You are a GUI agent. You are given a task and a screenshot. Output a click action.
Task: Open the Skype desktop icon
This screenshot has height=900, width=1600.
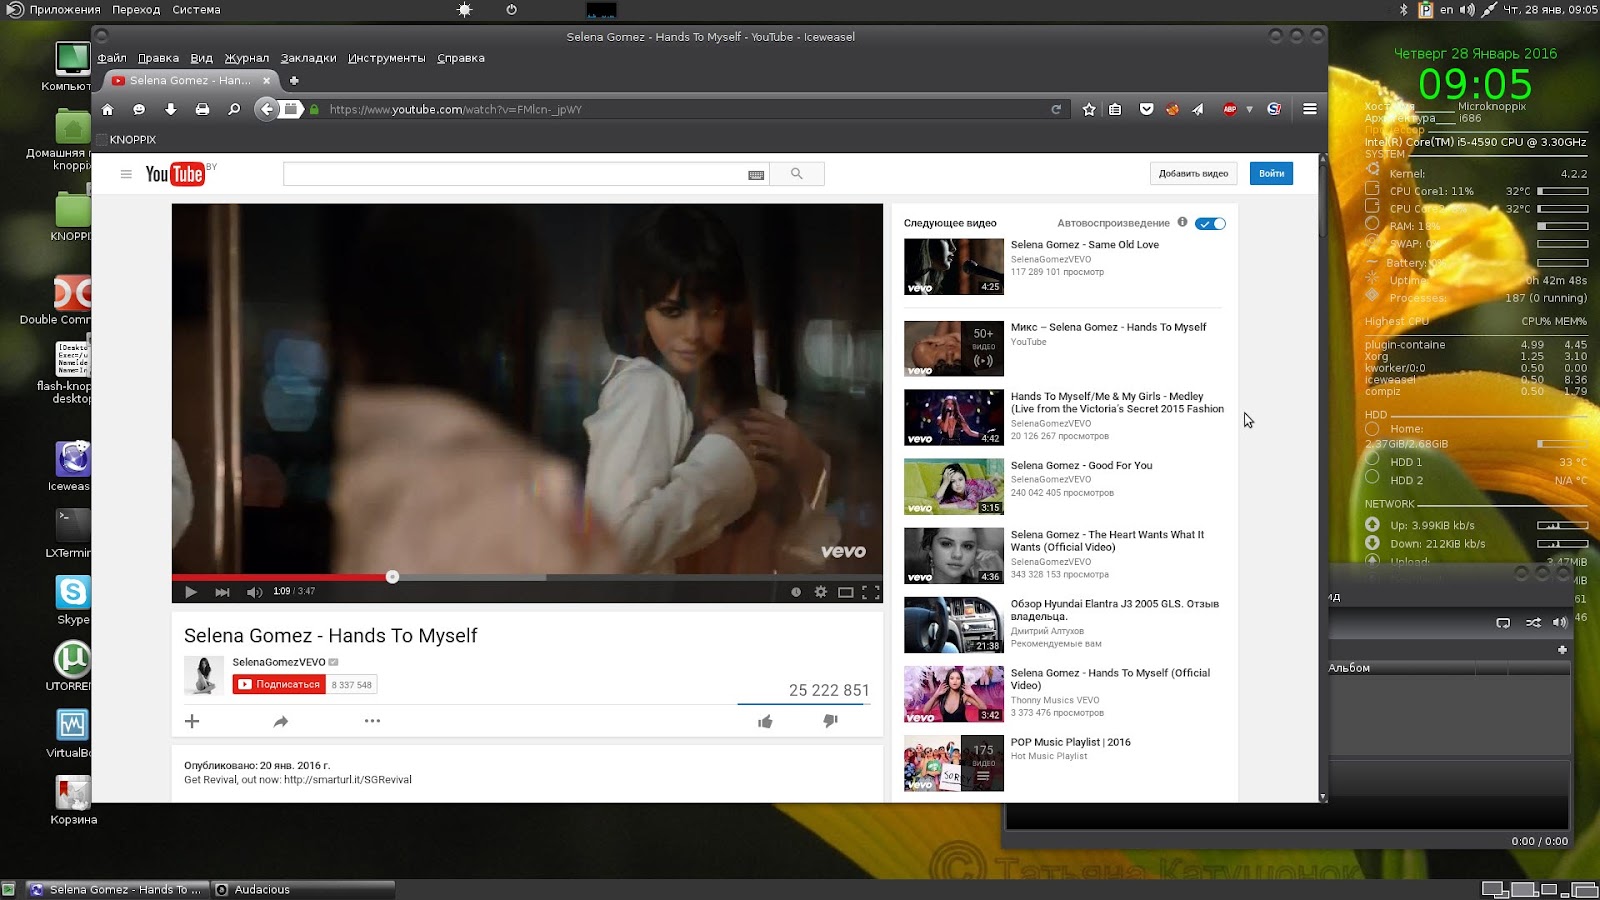(x=73, y=600)
